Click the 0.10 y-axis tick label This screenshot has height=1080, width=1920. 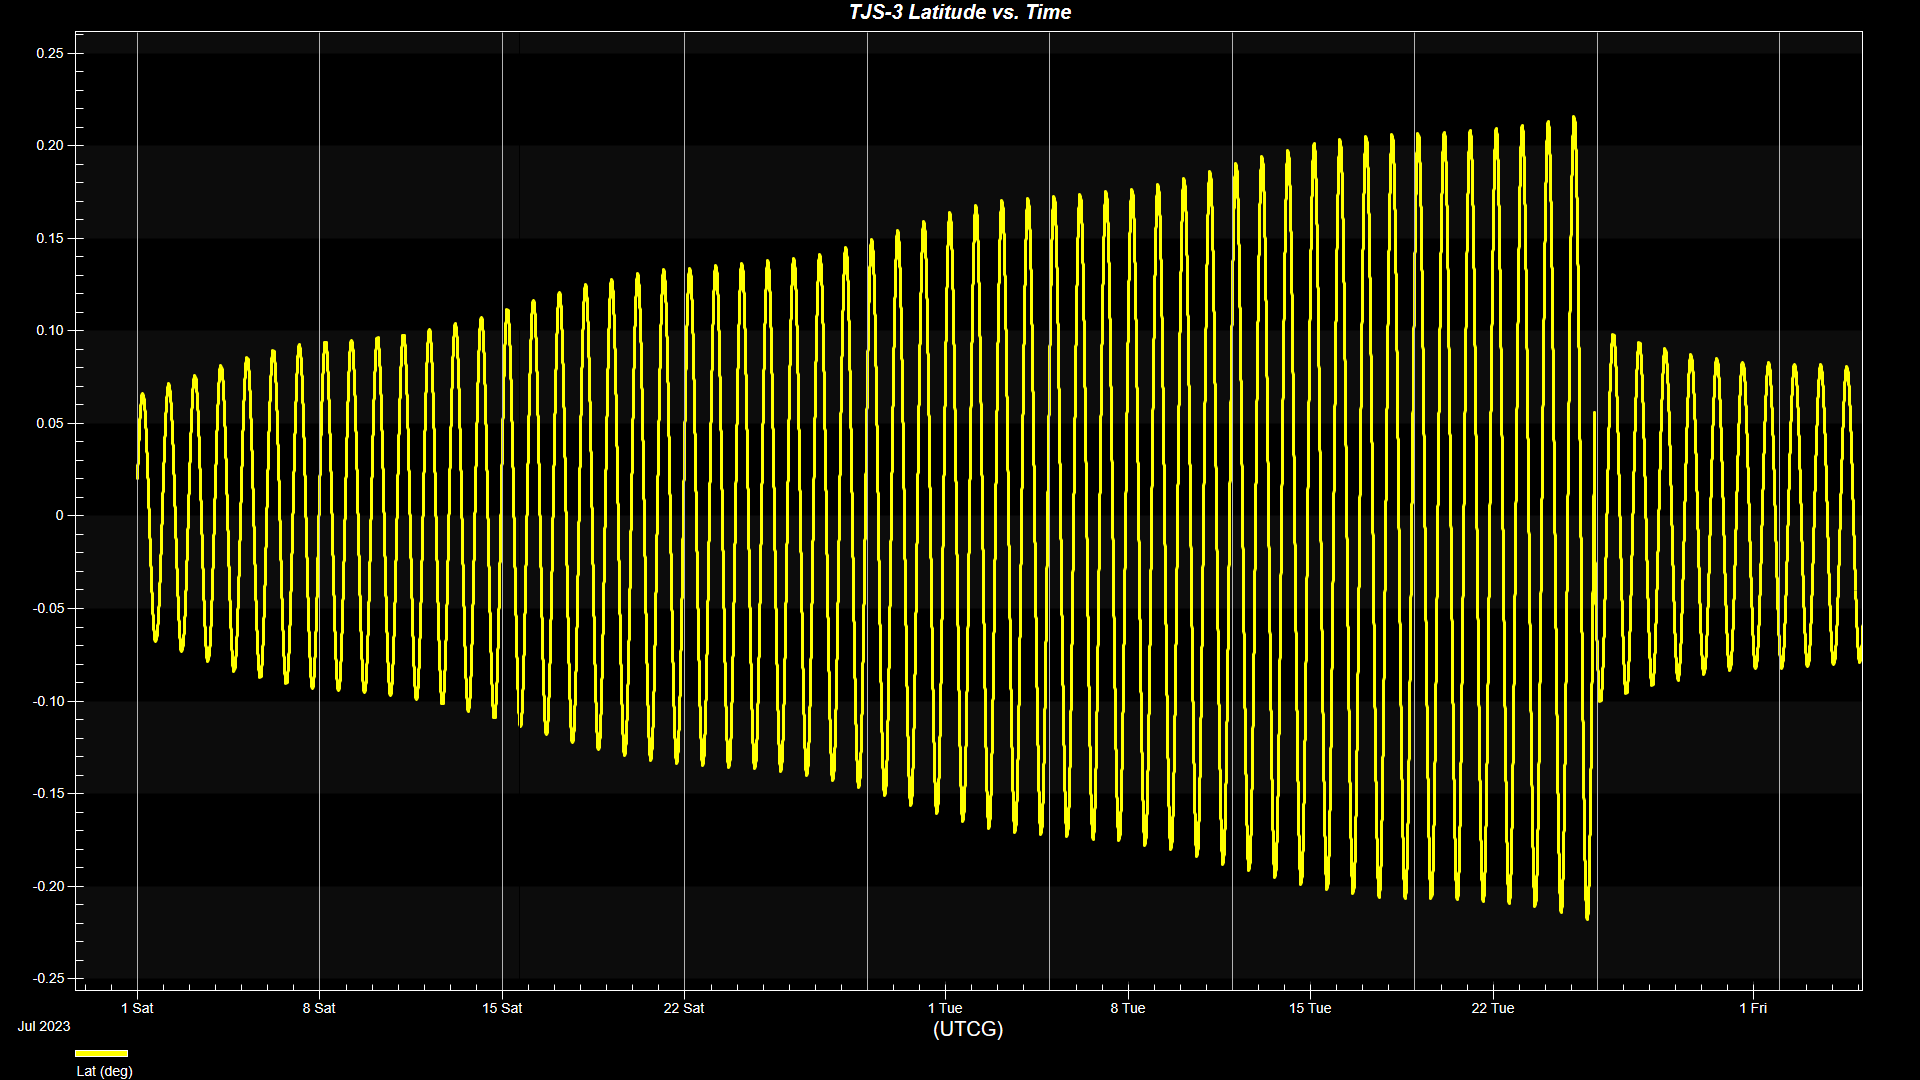(50, 331)
